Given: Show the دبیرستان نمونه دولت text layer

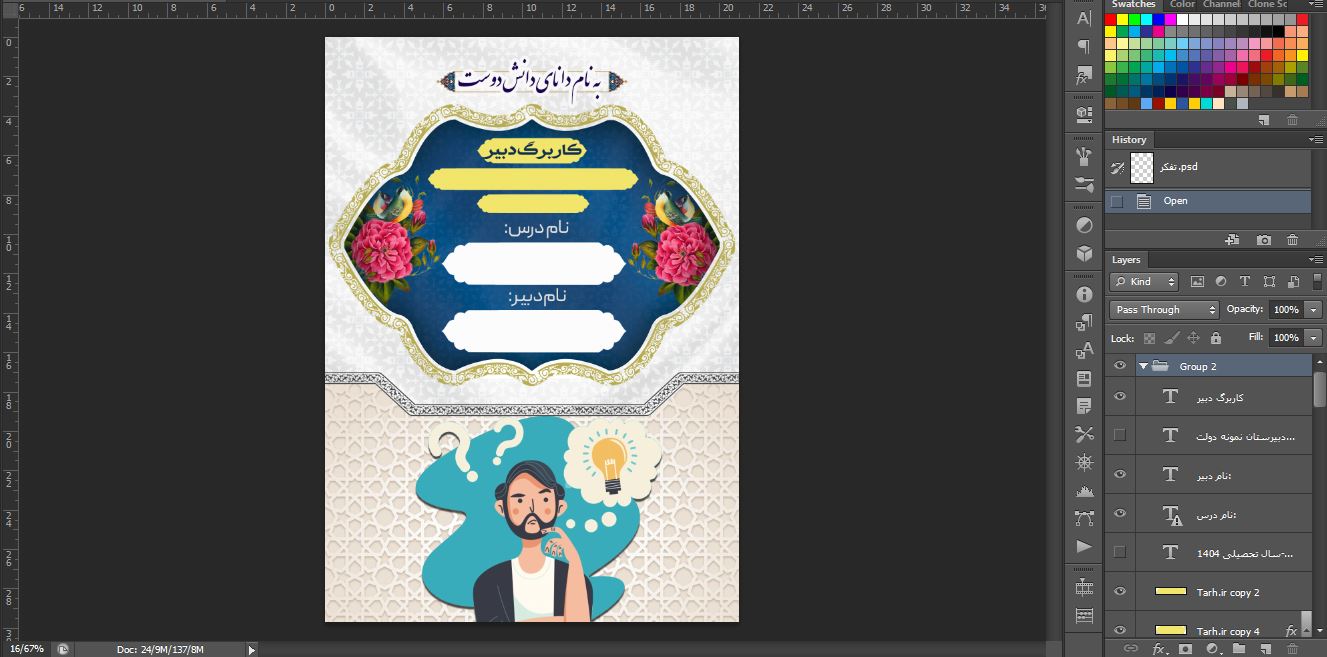Looking at the screenshot, I should pyautogui.click(x=1120, y=435).
